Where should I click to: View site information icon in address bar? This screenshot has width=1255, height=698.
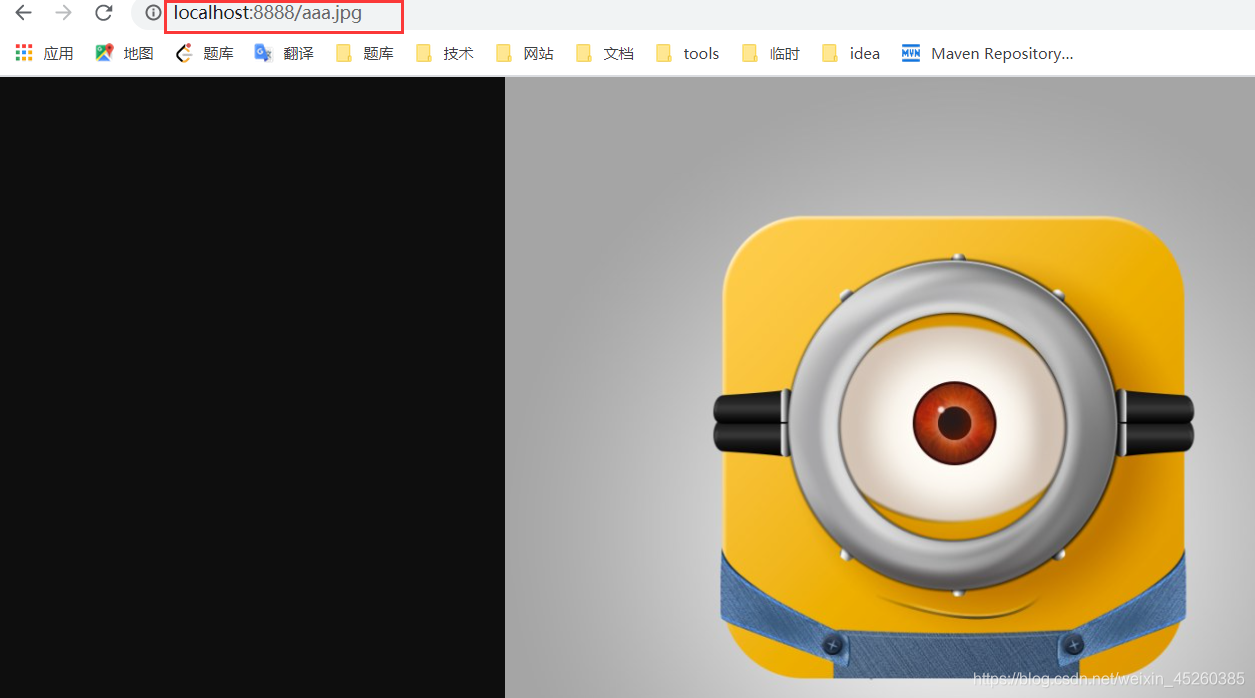click(x=153, y=13)
